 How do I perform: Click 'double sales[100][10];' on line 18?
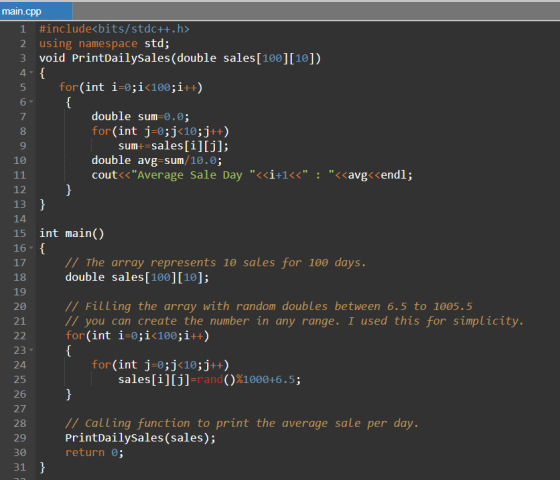coord(137,278)
